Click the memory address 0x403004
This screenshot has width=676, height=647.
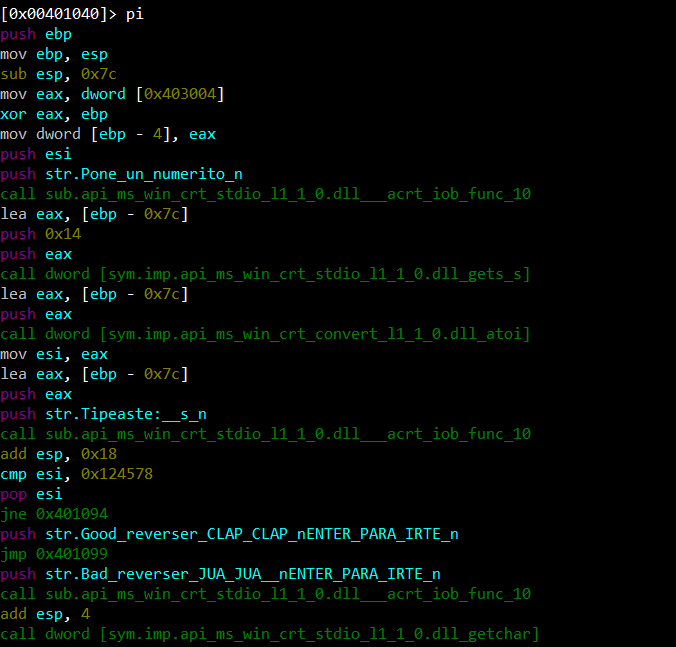(181, 94)
